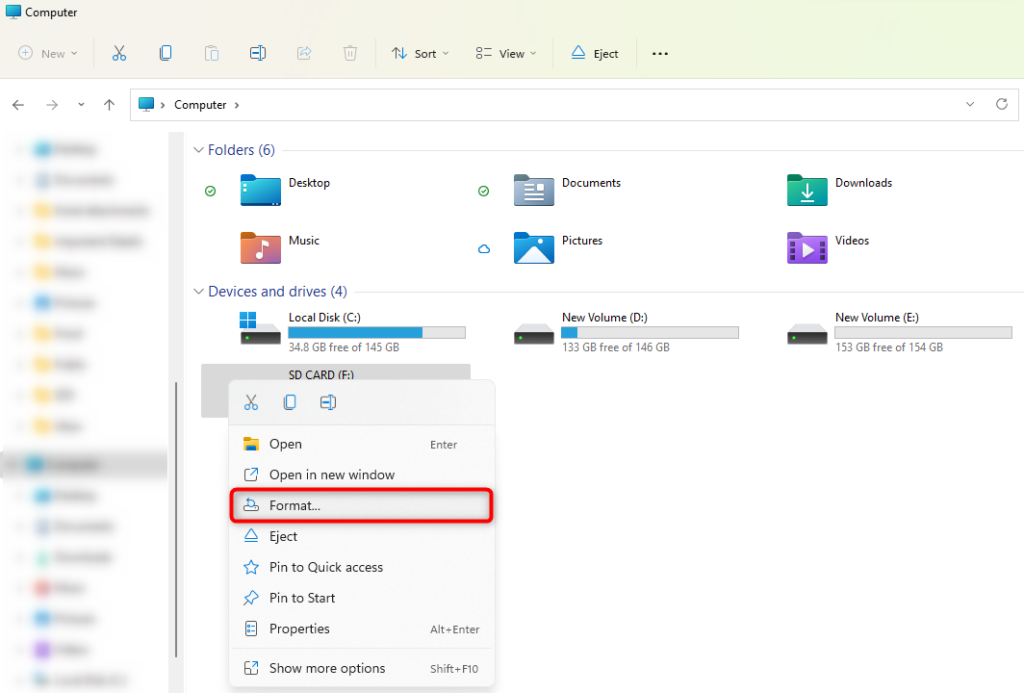Click the Cut scissors icon in toolbar
The height and width of the screenshot is (693, 1024).
[x=119, y=53]
